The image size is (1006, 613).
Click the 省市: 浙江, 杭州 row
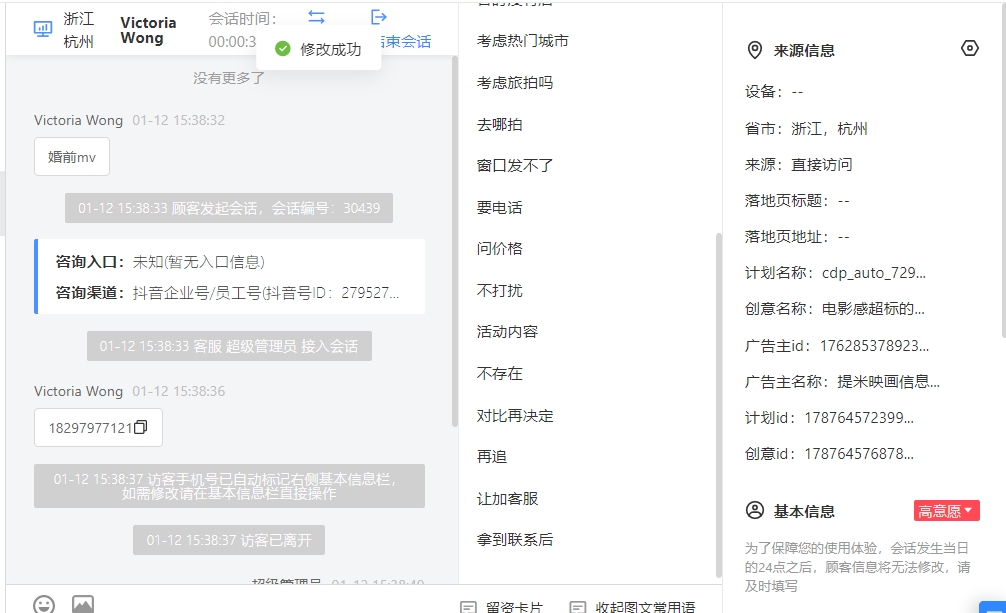point(806,129)
